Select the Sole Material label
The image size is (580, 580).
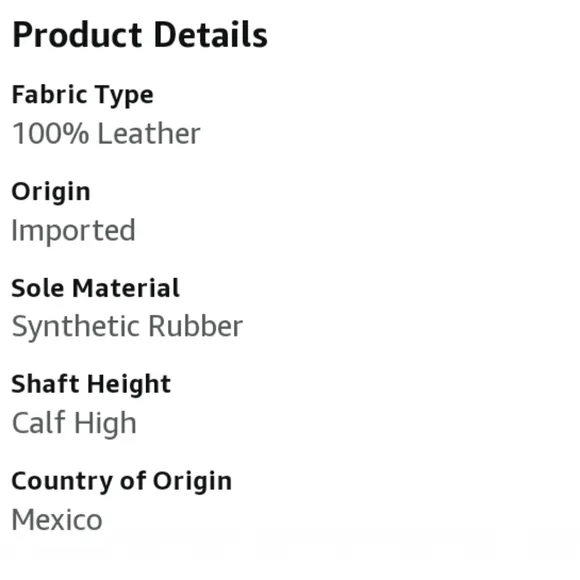[x=95, y=288]
